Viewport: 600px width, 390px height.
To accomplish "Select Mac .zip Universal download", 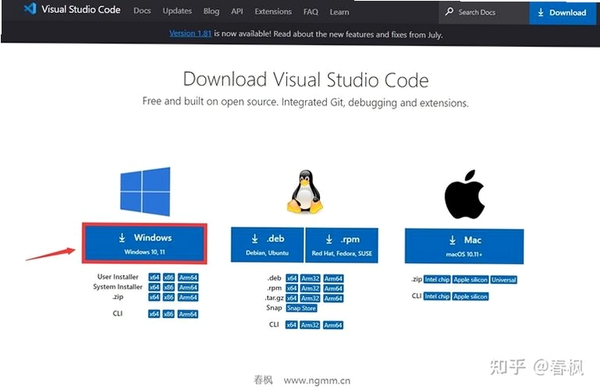I will click(504, 280).
